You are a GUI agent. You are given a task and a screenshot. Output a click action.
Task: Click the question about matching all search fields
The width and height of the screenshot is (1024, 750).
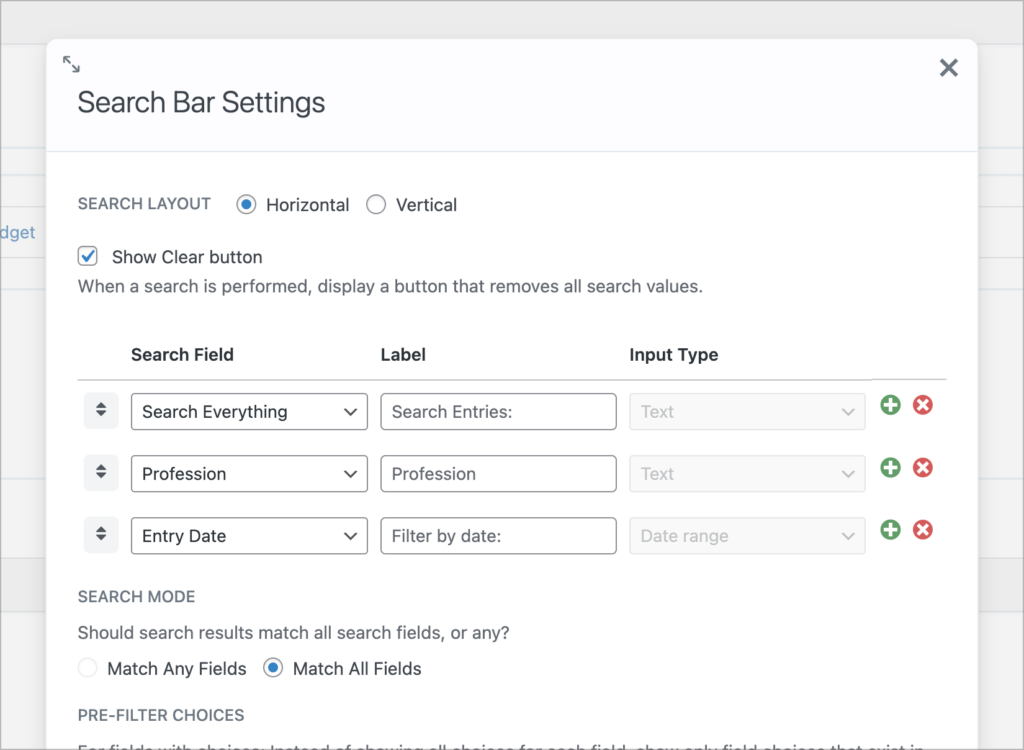293,633
